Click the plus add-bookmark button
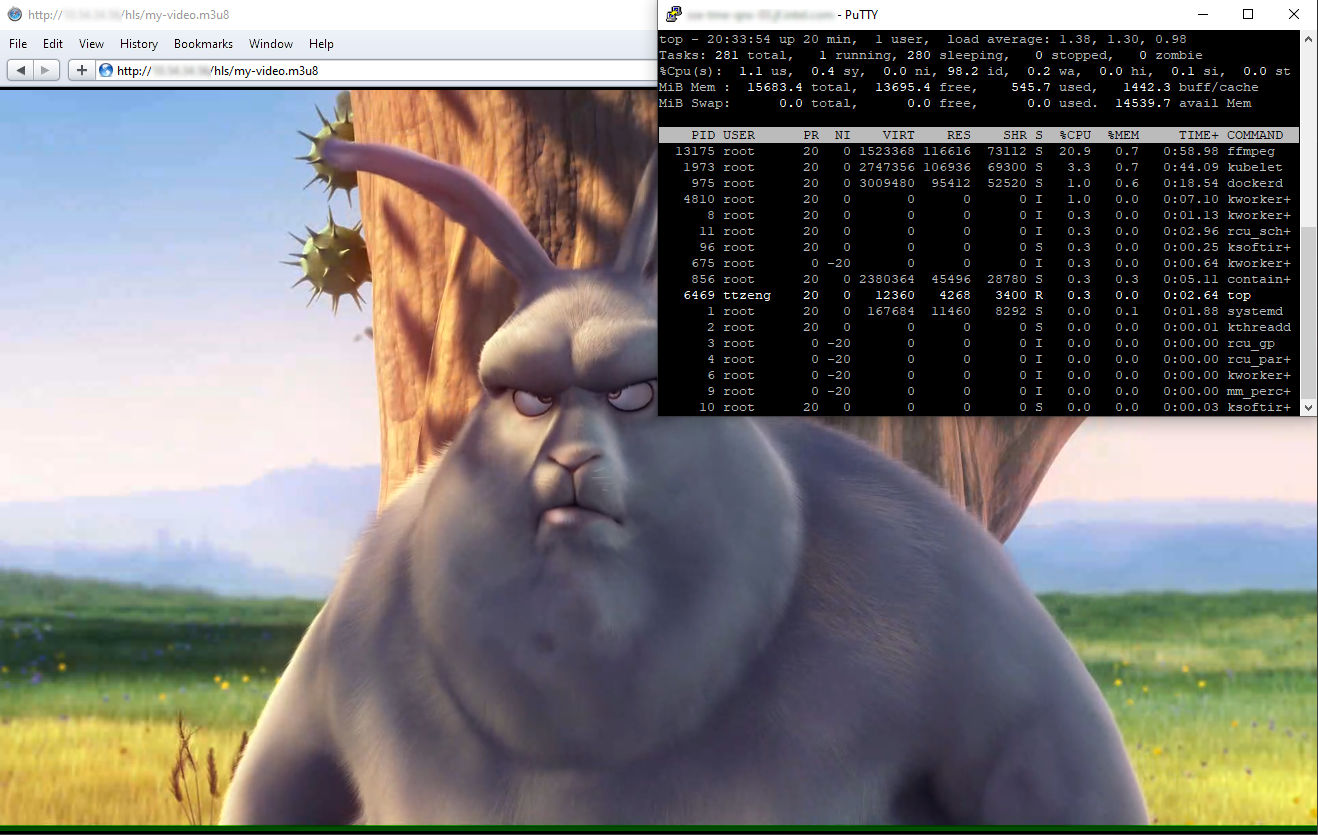Viewport: 1318px width, 835px height. click(x=81, y=70)
